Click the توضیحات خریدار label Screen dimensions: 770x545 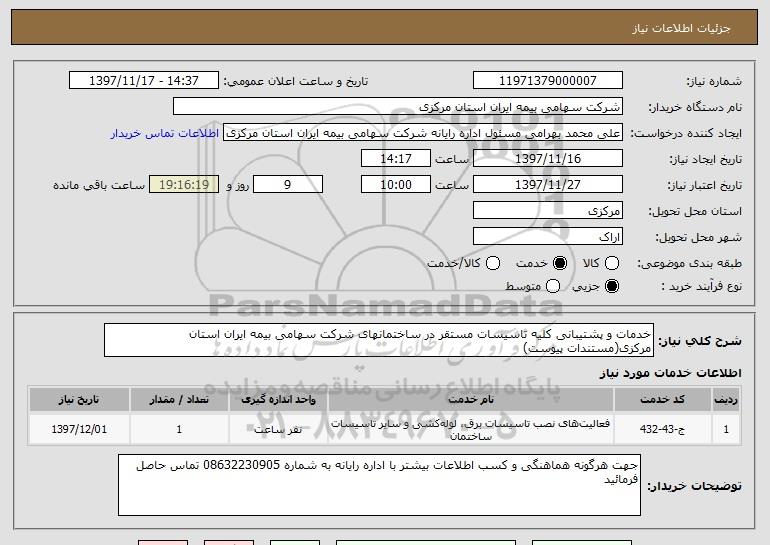click(x=694, y=486)
